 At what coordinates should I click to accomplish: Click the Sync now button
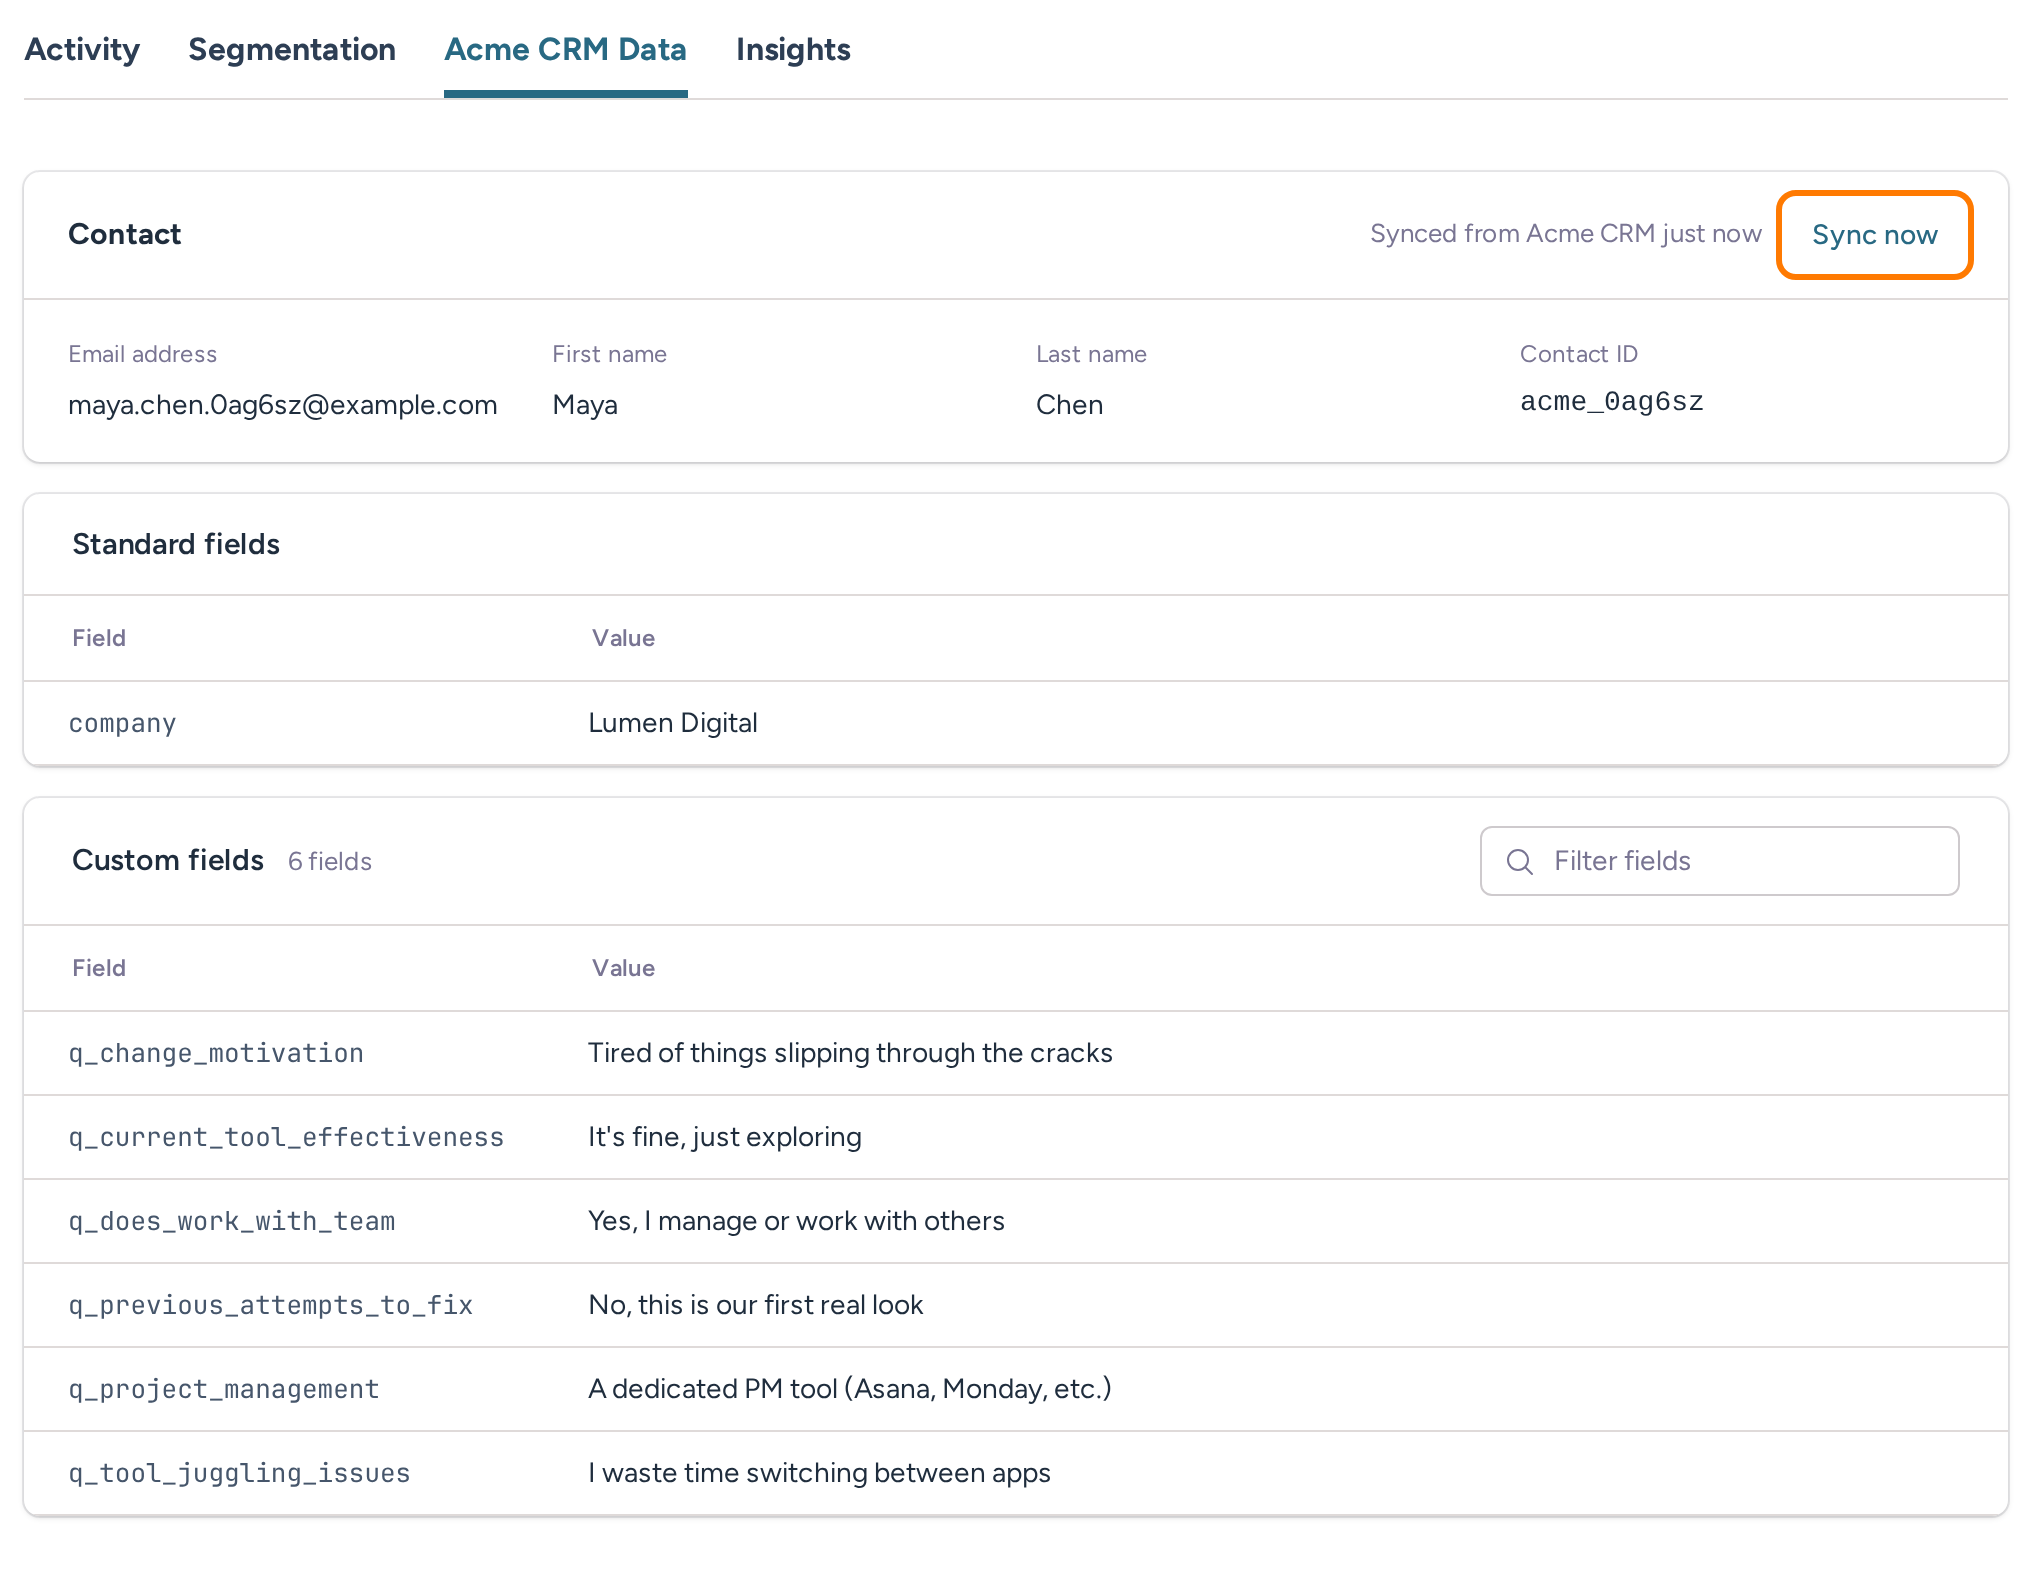[1874, 235]
